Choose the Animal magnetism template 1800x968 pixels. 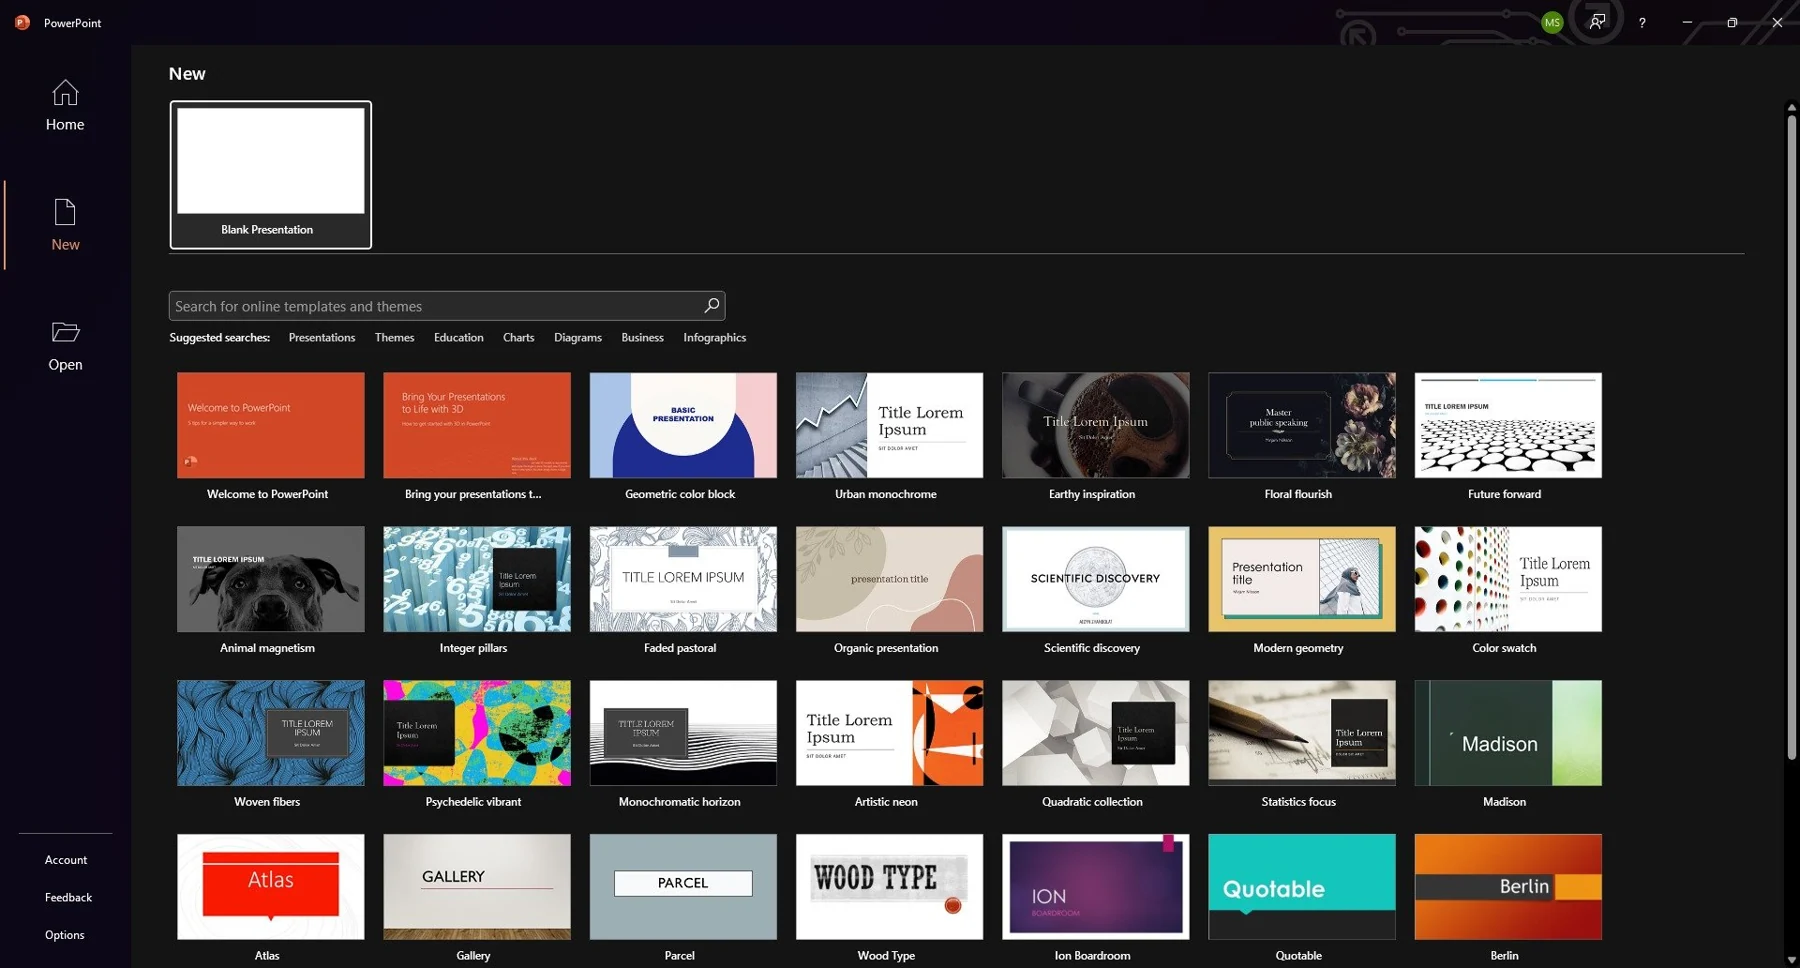[271, 590]
